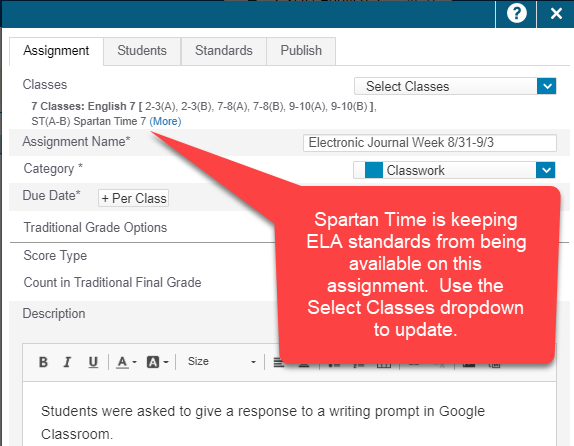
Task: Click into the description text area
Action: tap(289, 414)
